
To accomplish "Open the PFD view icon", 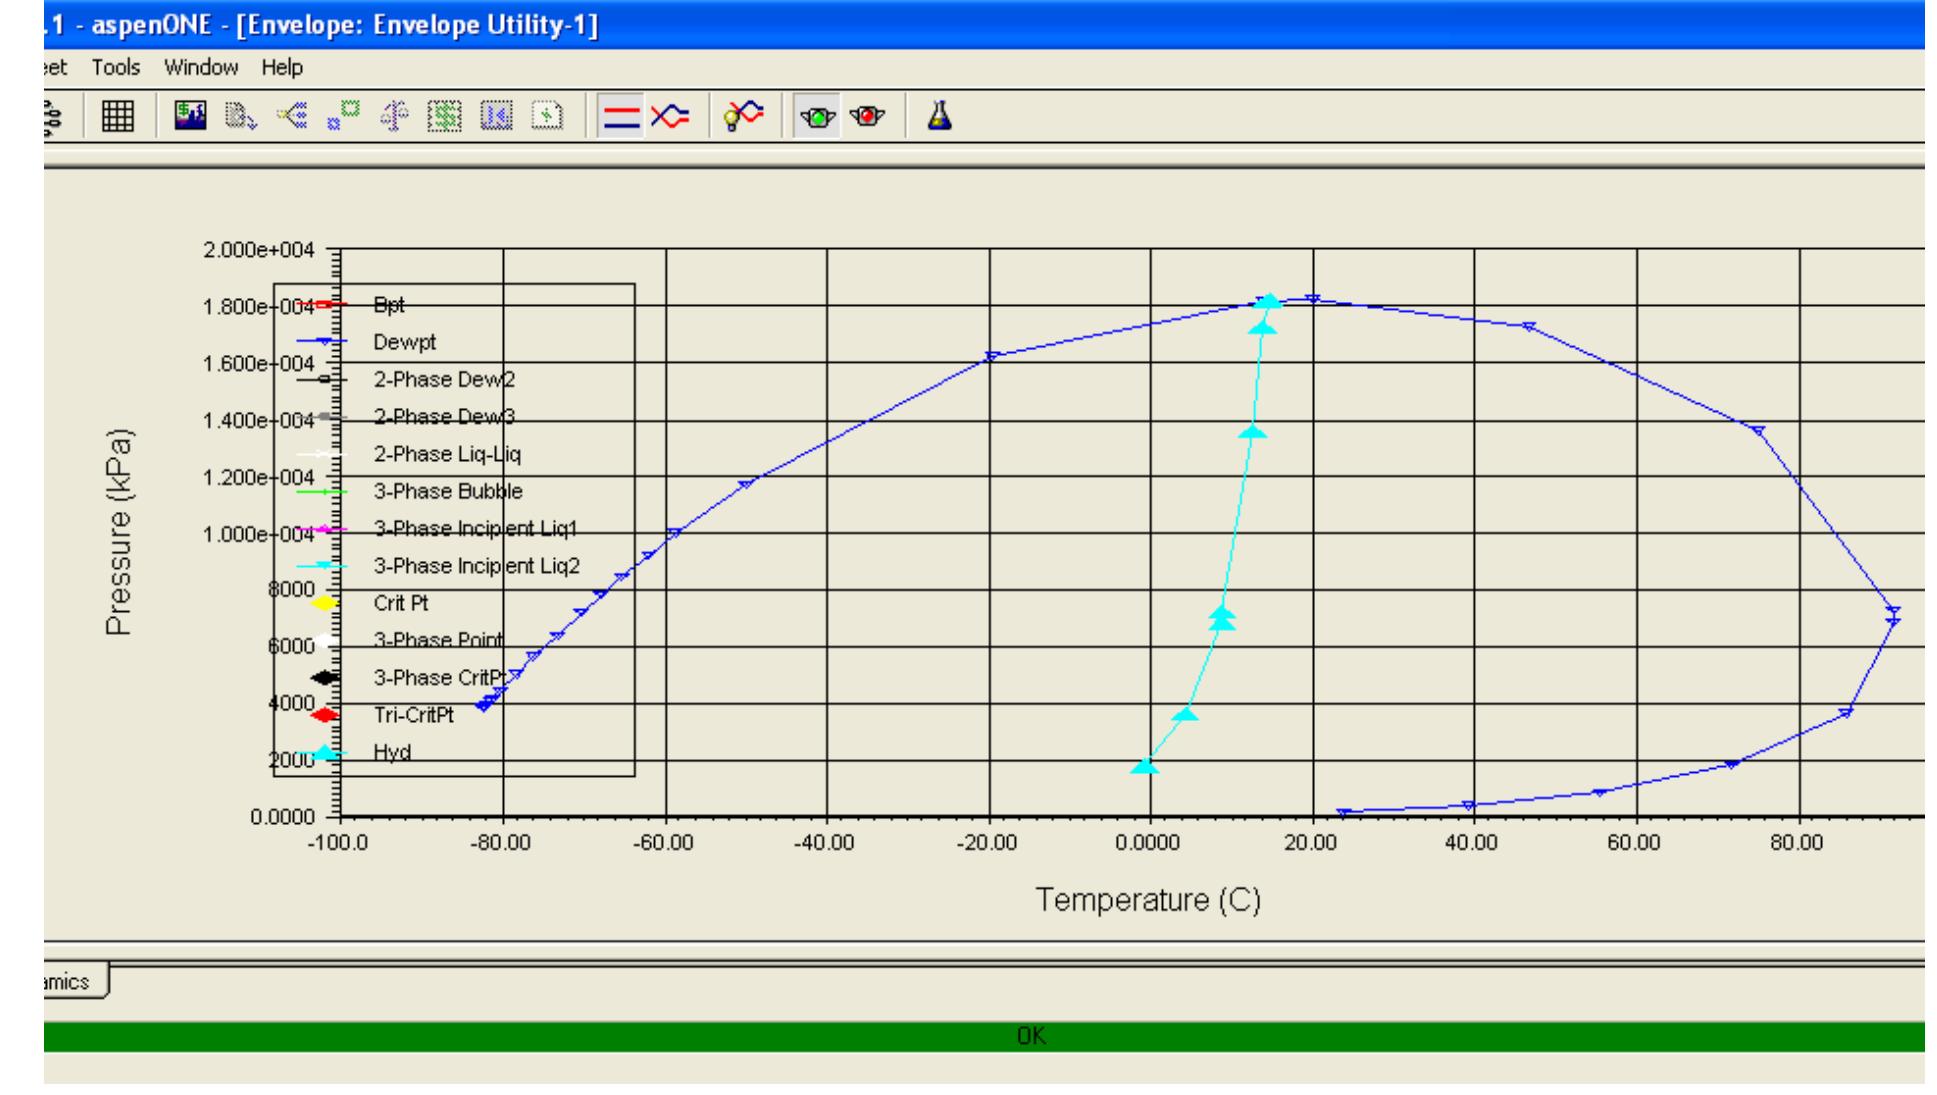I will pos(190,116).
